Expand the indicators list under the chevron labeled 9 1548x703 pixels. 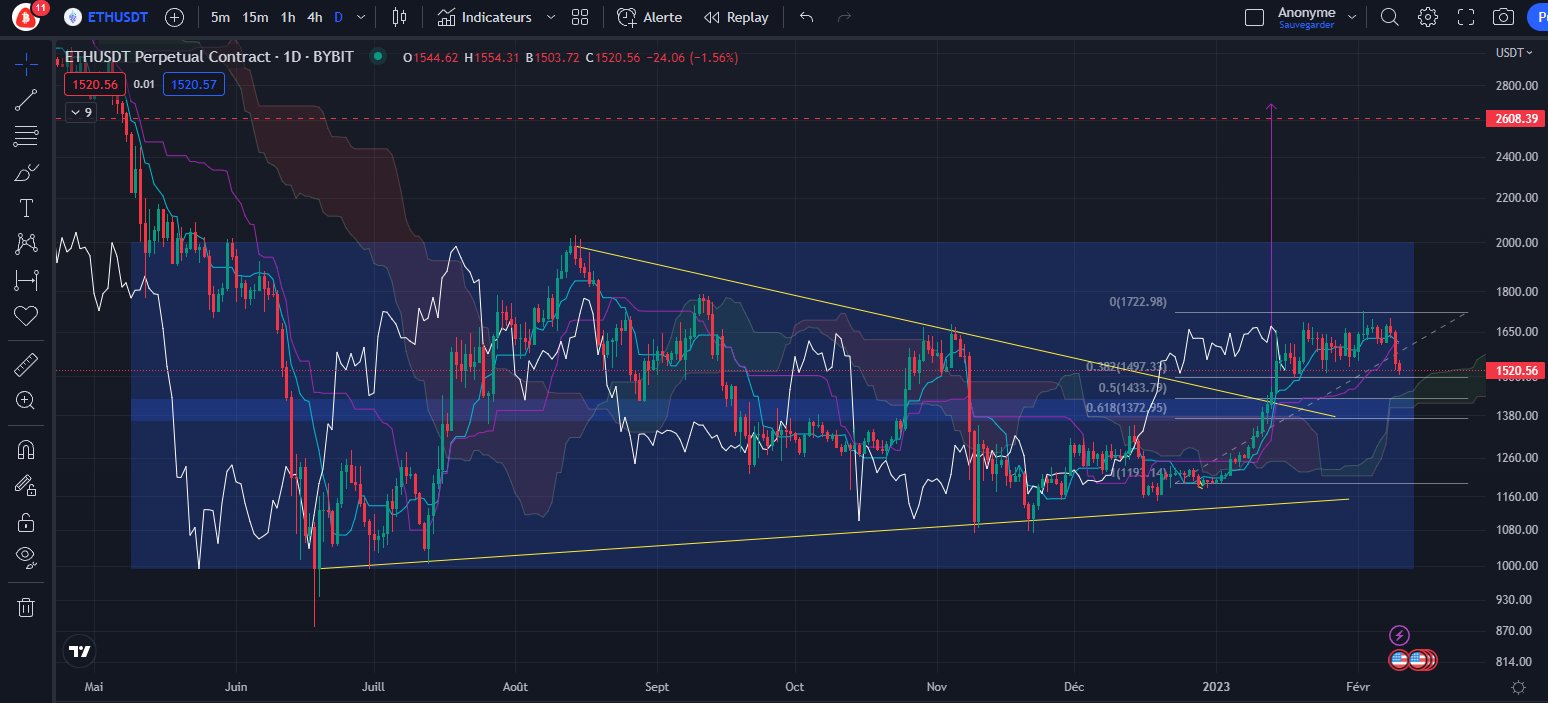pyautogui.click(x=80, y=112)
